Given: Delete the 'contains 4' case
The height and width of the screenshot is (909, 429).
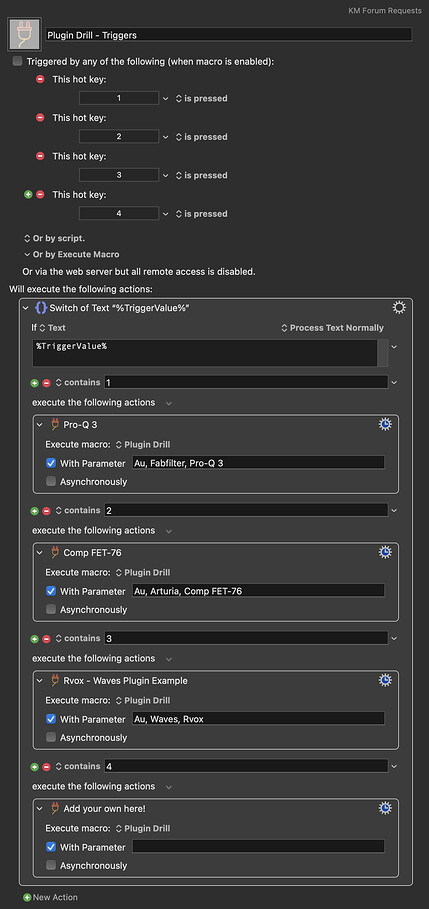Looking at the screenshot, I should point(46,767).
